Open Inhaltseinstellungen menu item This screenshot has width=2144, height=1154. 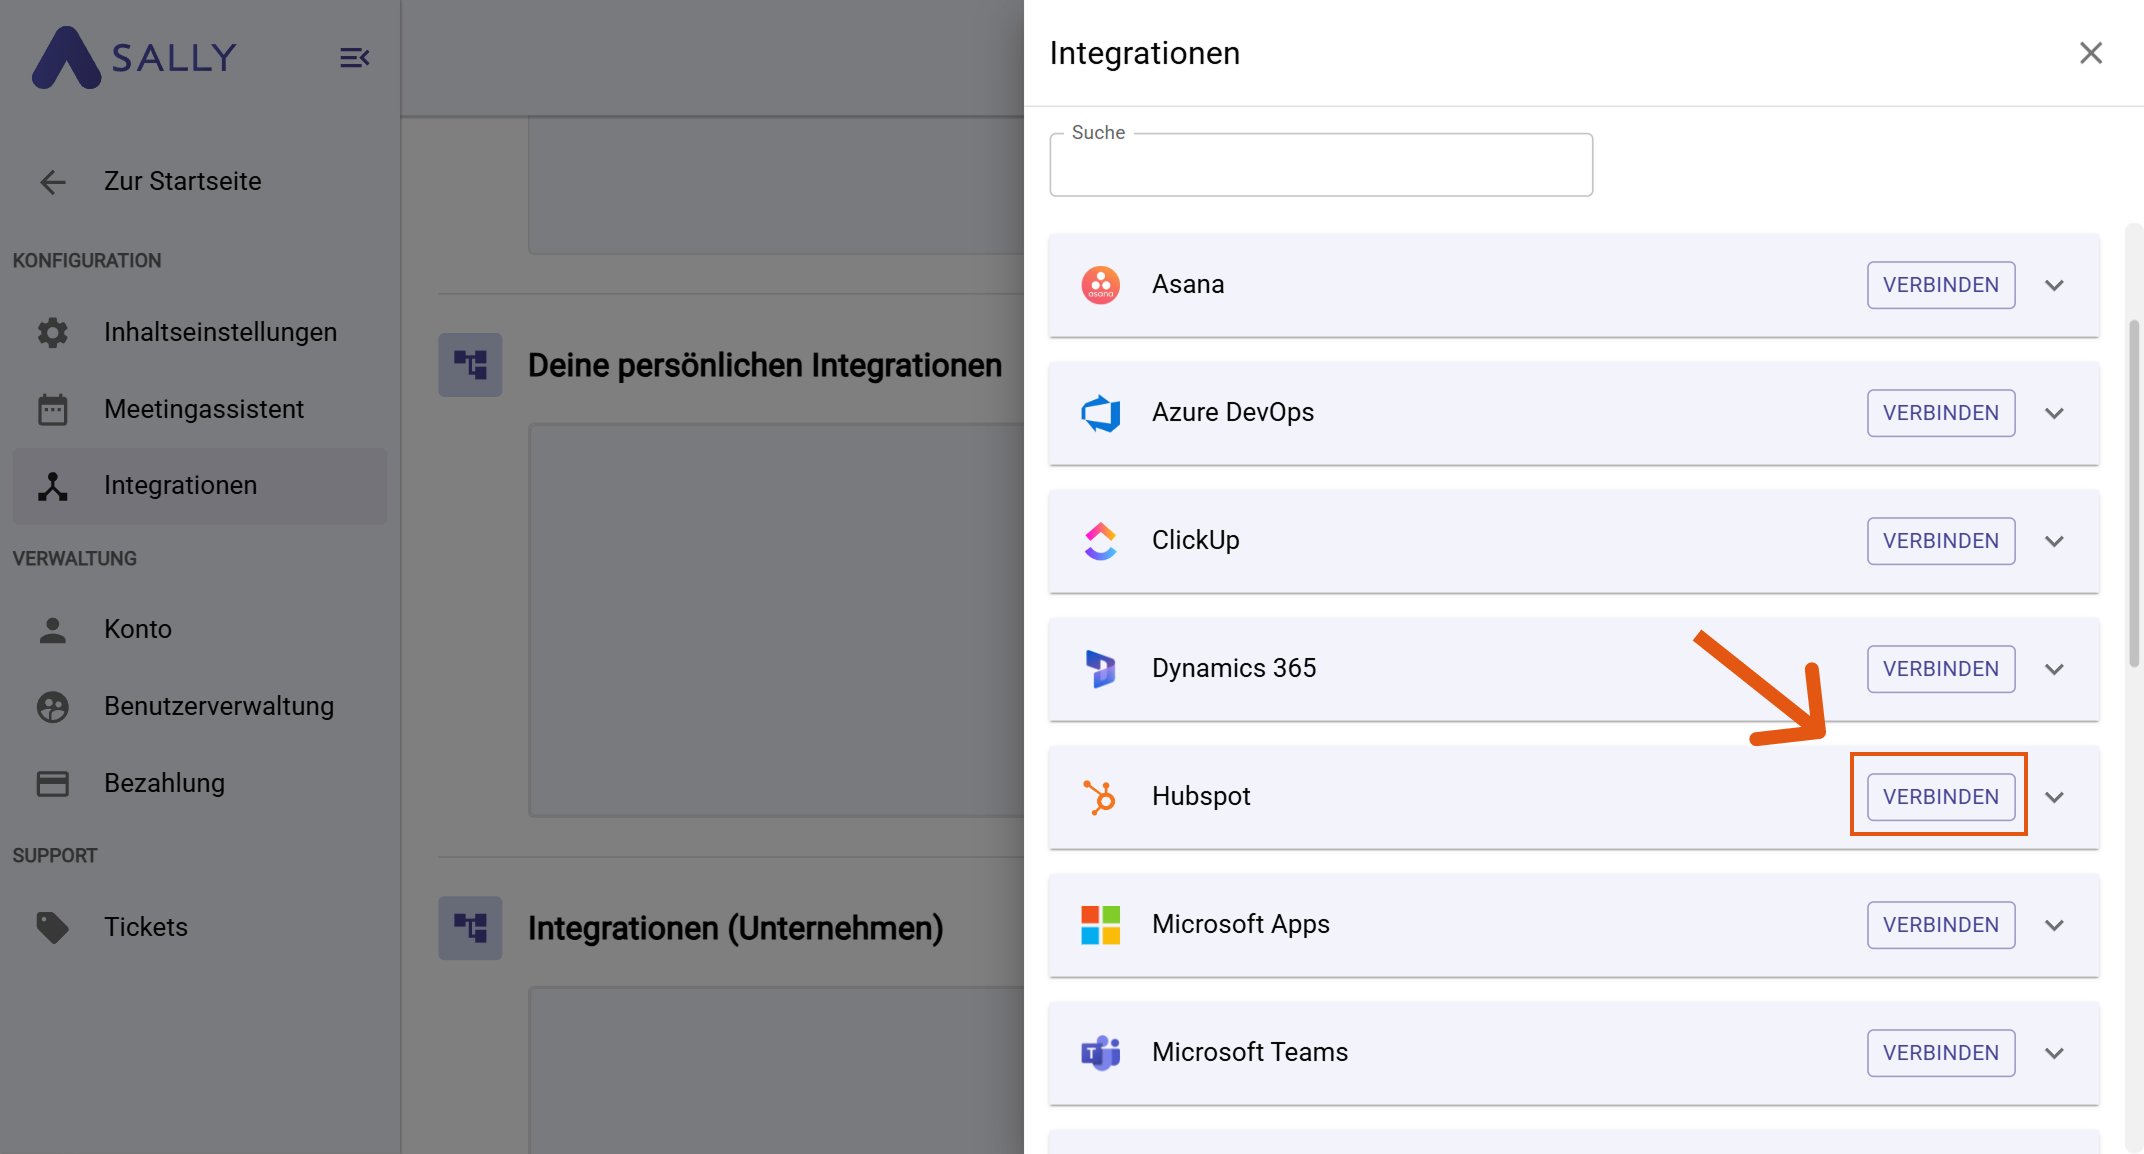pyautogui.click(x=199, y=332)
